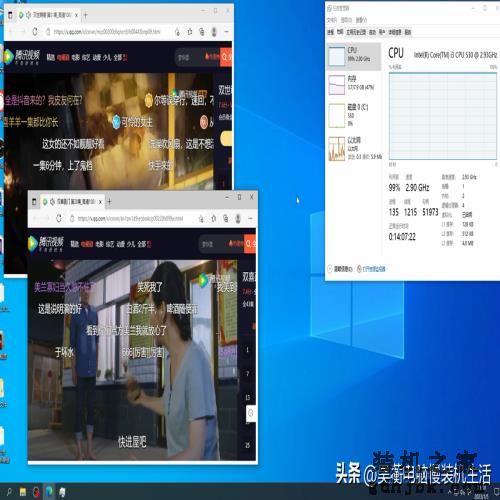Open Microsoft Edge from the taskbar
500x500 pixels.
[x=49, y=492]
